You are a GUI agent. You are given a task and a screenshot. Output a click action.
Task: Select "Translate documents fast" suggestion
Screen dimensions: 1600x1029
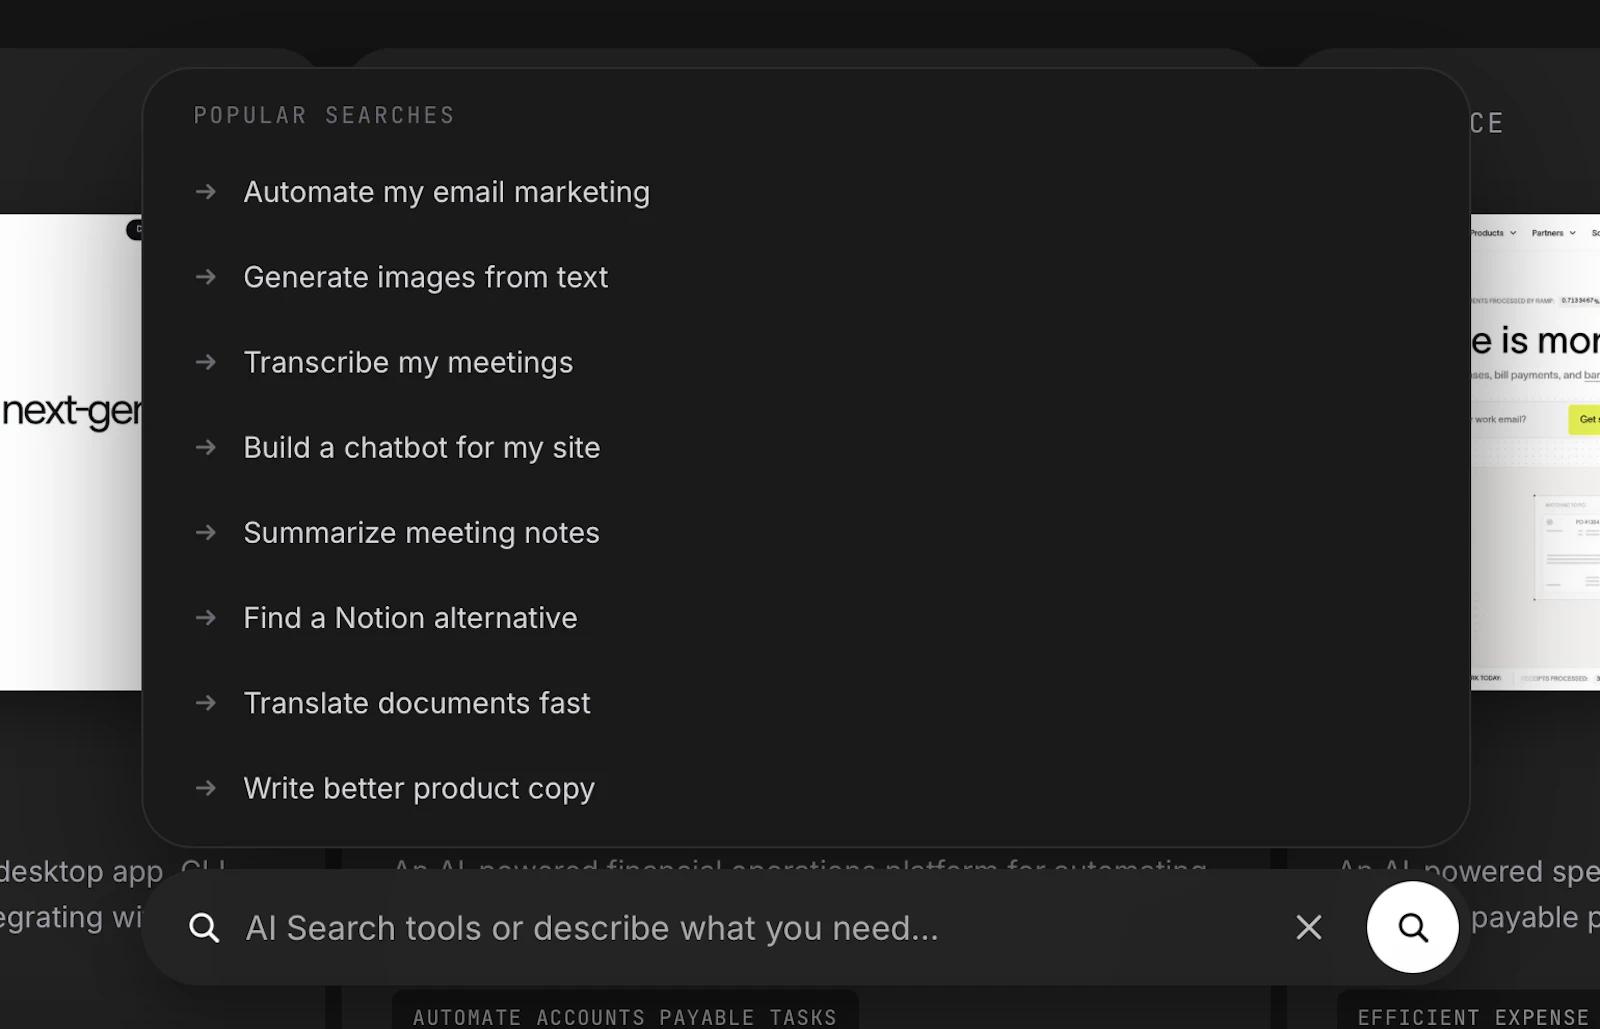point(417,703)
